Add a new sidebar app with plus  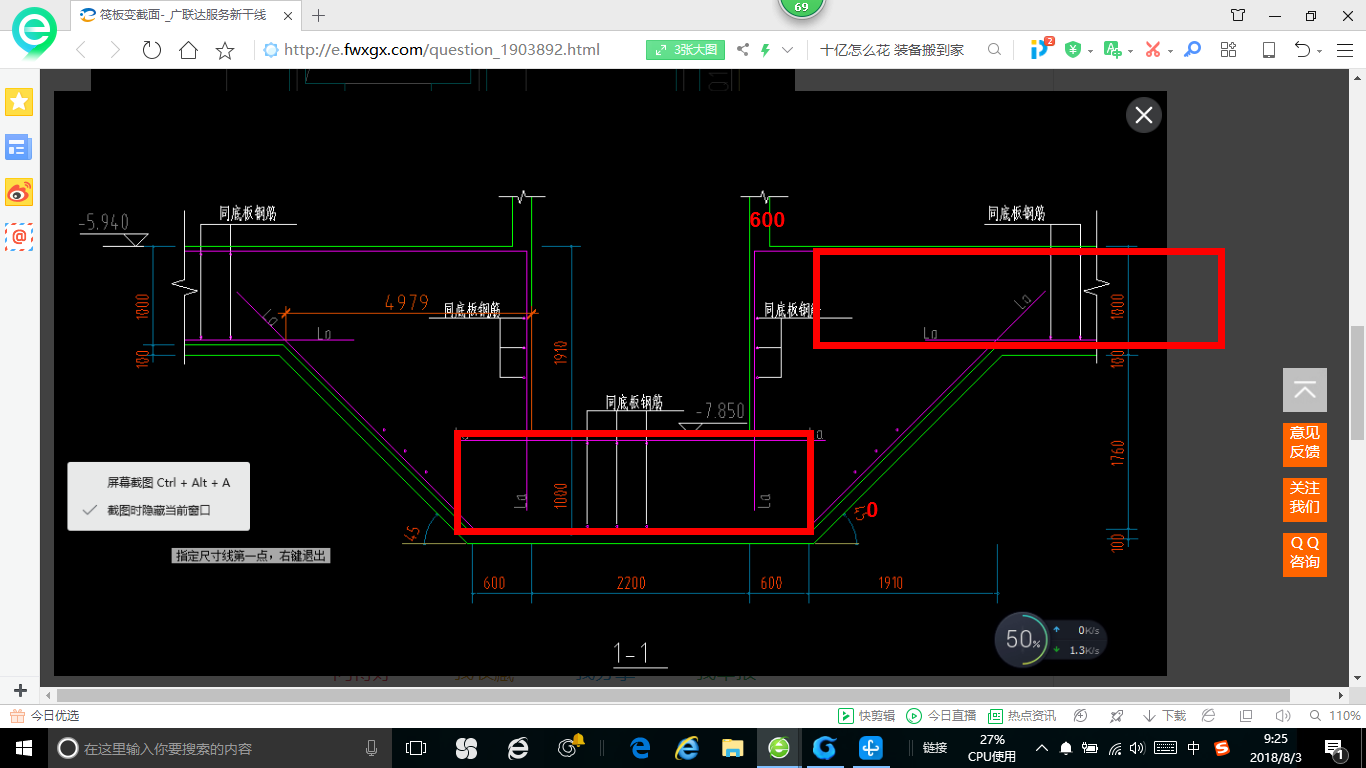pos(19,691)
